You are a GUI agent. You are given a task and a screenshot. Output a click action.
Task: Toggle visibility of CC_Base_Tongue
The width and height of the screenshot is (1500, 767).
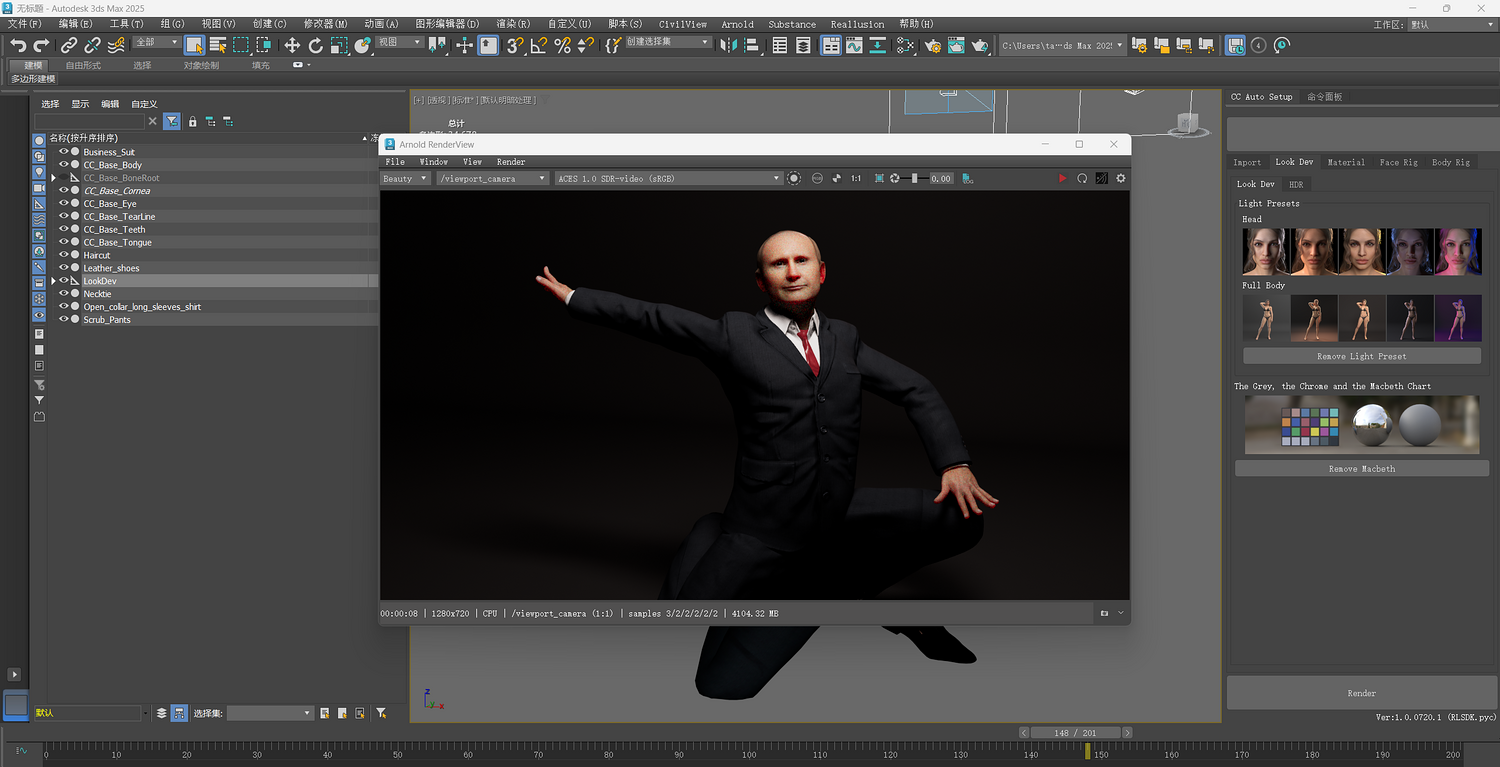point(63,242)
